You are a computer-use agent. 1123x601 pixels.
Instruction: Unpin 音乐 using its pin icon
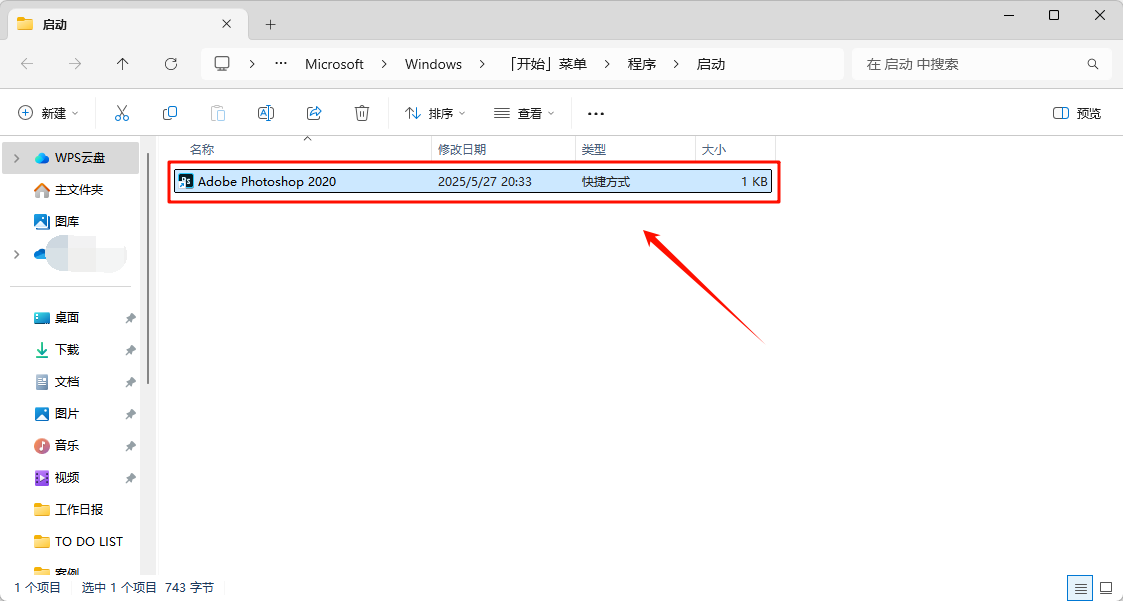pos(130,446)
